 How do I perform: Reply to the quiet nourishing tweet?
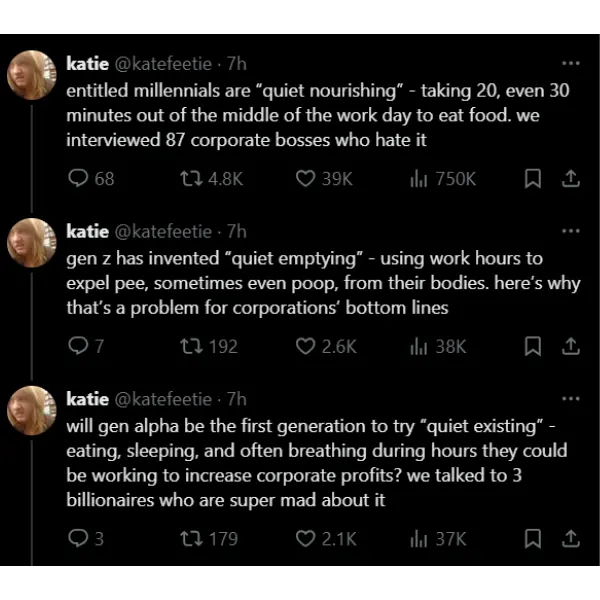78,179
